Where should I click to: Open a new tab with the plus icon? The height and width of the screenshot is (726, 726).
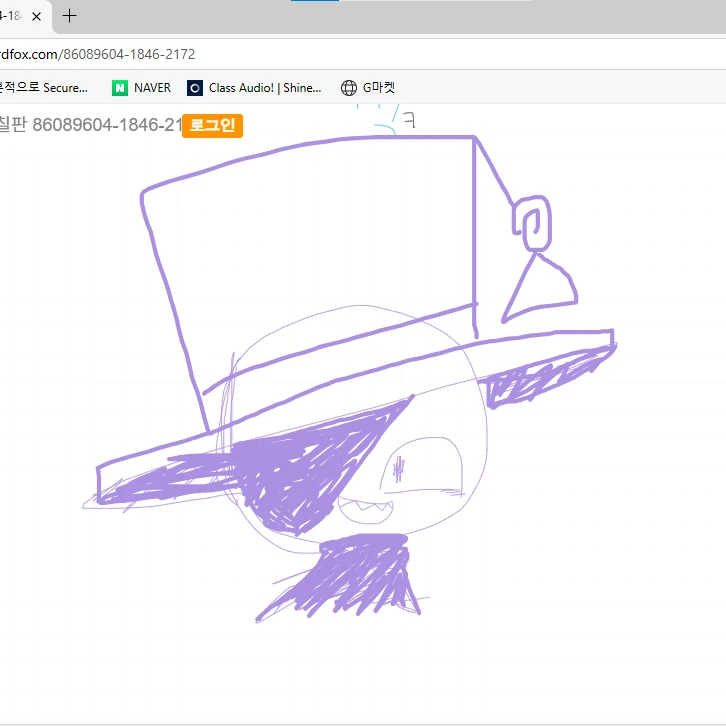(69, 16)
